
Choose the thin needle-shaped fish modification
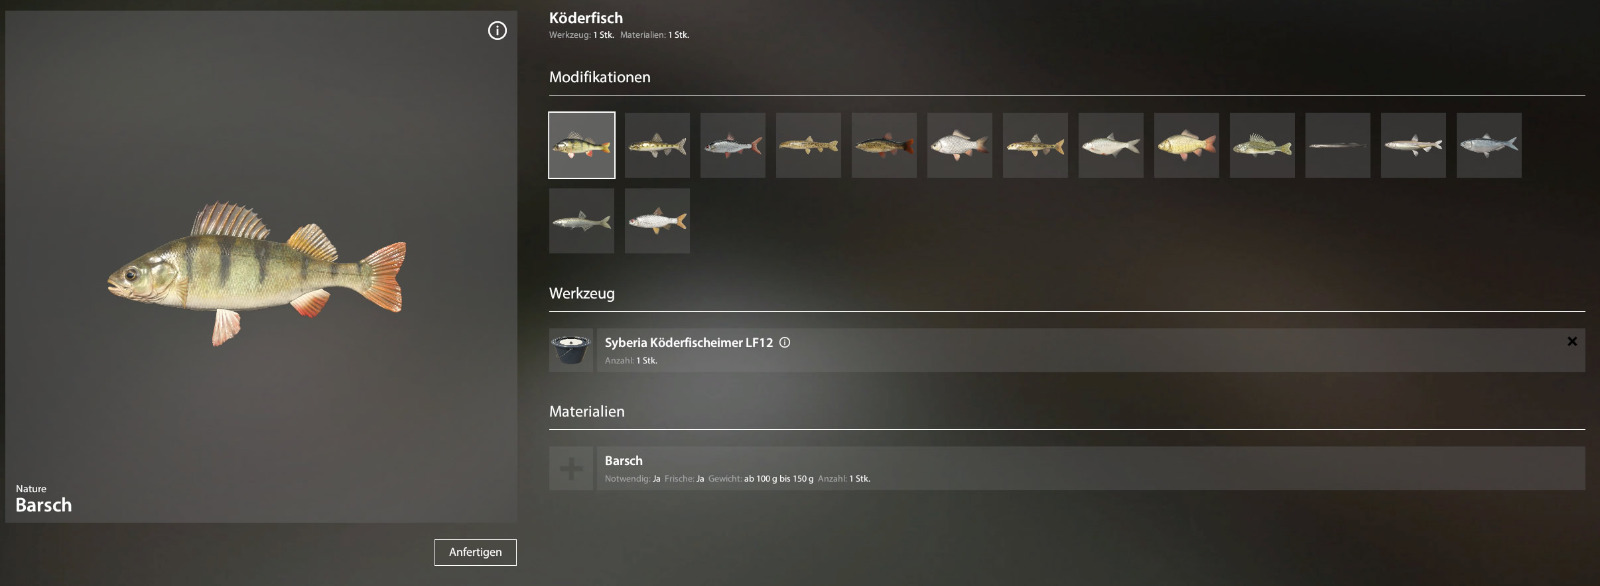[x=1338, y=145]
